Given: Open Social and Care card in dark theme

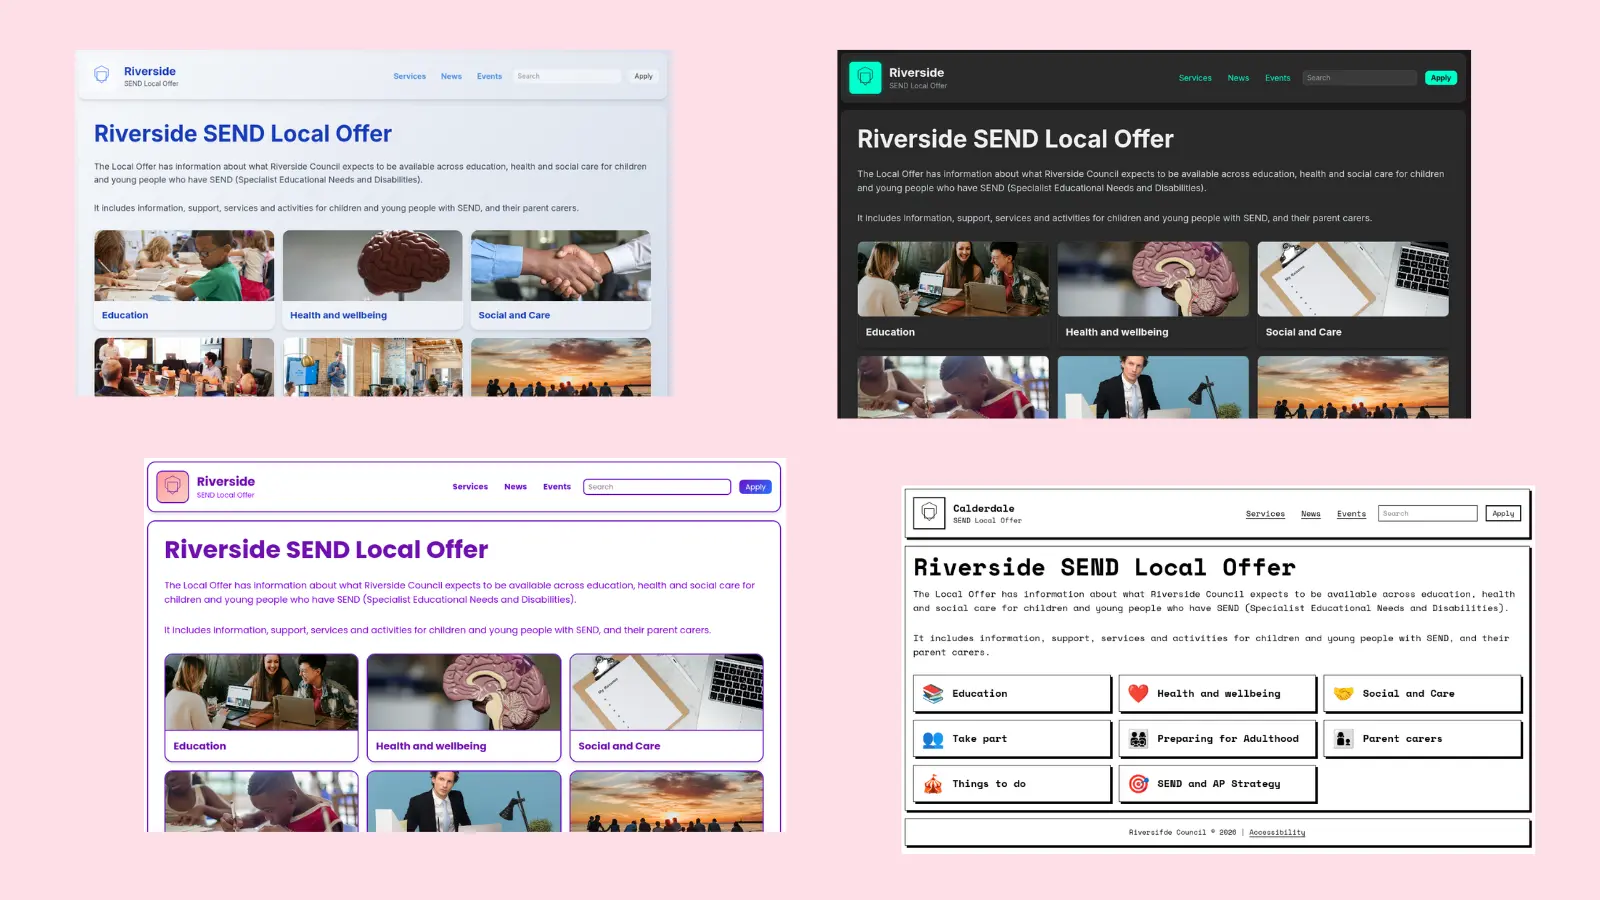Looking at the screenshot, I should [x=1353, y=294].
